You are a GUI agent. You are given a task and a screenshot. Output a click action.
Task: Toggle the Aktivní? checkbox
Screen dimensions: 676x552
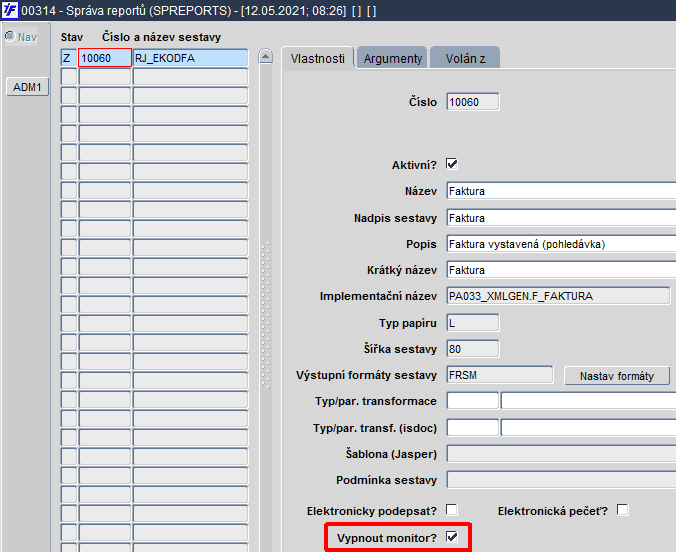[x=452, y=164]
